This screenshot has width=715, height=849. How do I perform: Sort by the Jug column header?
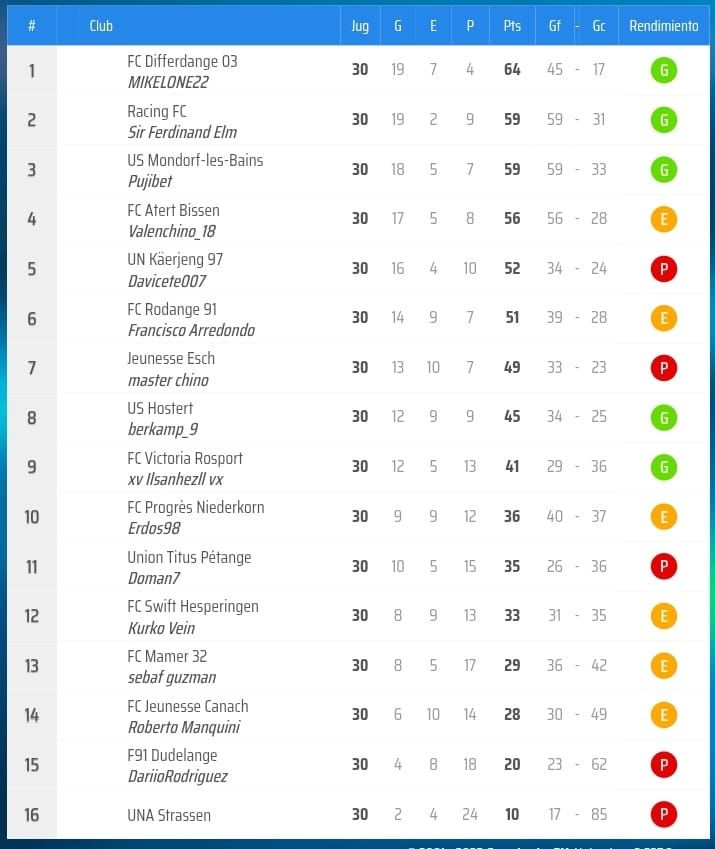[360, 26]
